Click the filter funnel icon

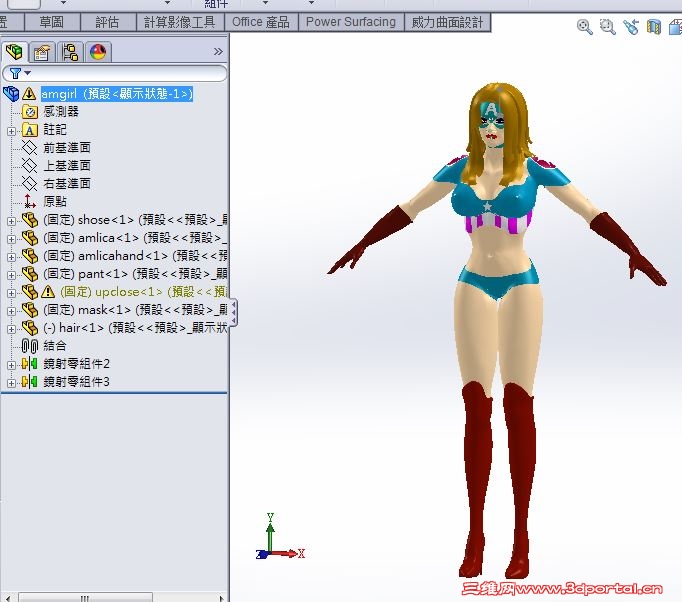click(x=15, y=73)
